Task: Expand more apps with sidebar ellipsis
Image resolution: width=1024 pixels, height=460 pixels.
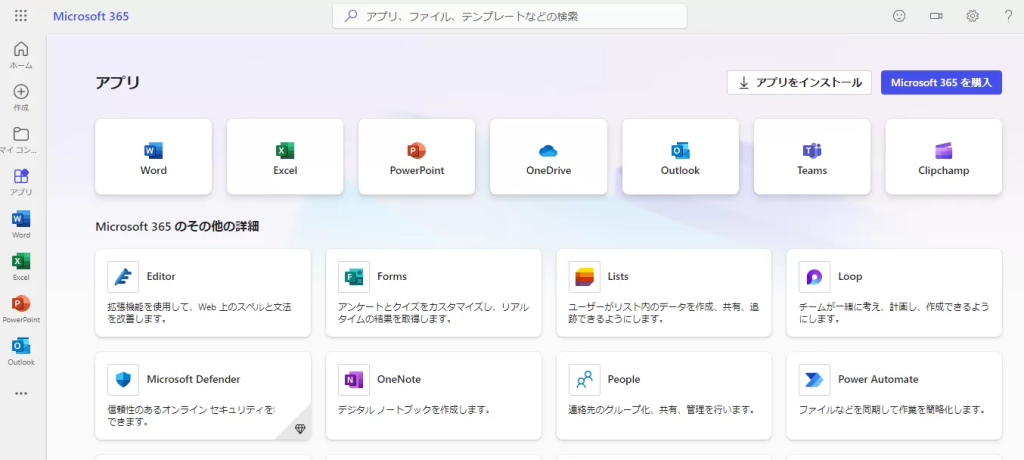Action: pos(21,393)
